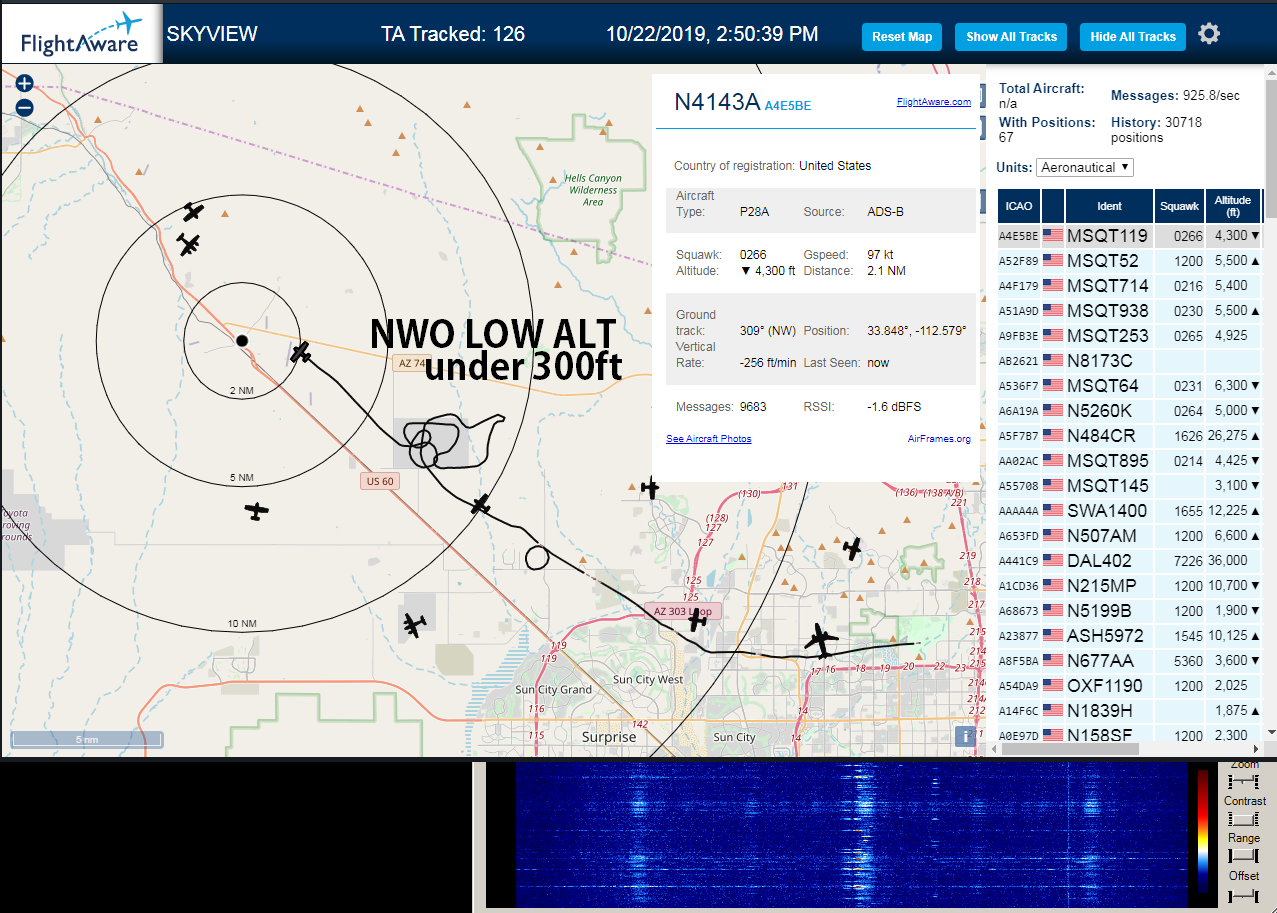Sort table by Altitude (ft) column header
This screenshot has height=913, width=1277.
coord(1233,206)
